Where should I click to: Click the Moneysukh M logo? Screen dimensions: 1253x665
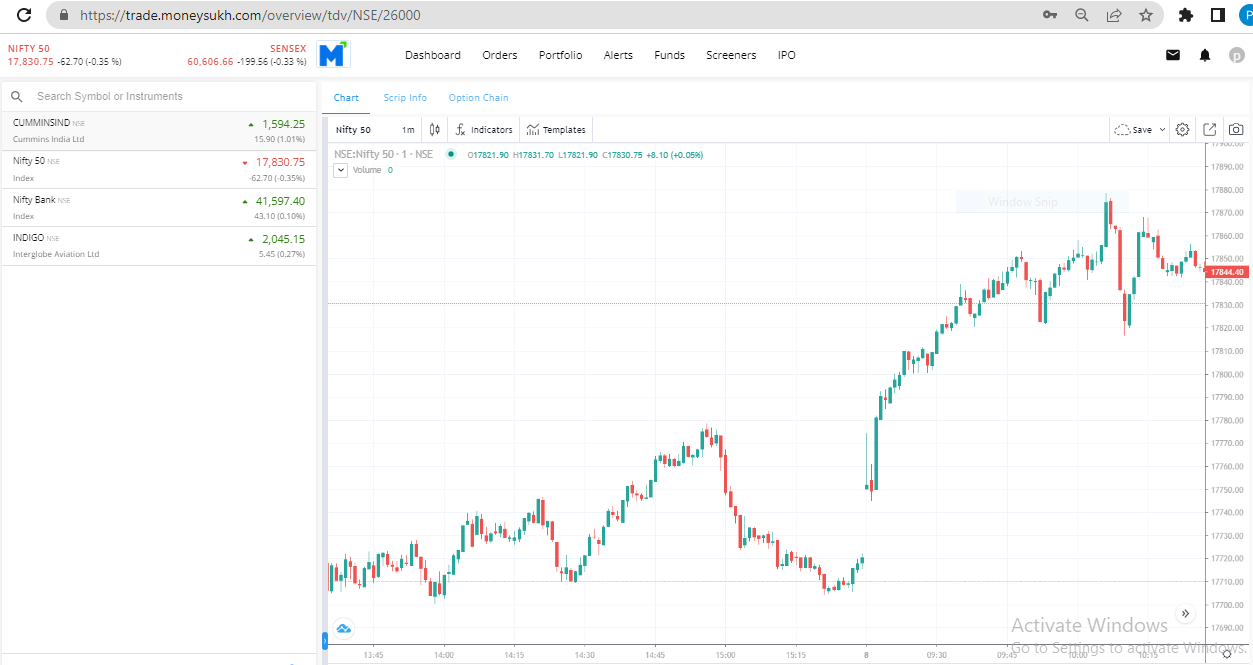pos(333,54)
